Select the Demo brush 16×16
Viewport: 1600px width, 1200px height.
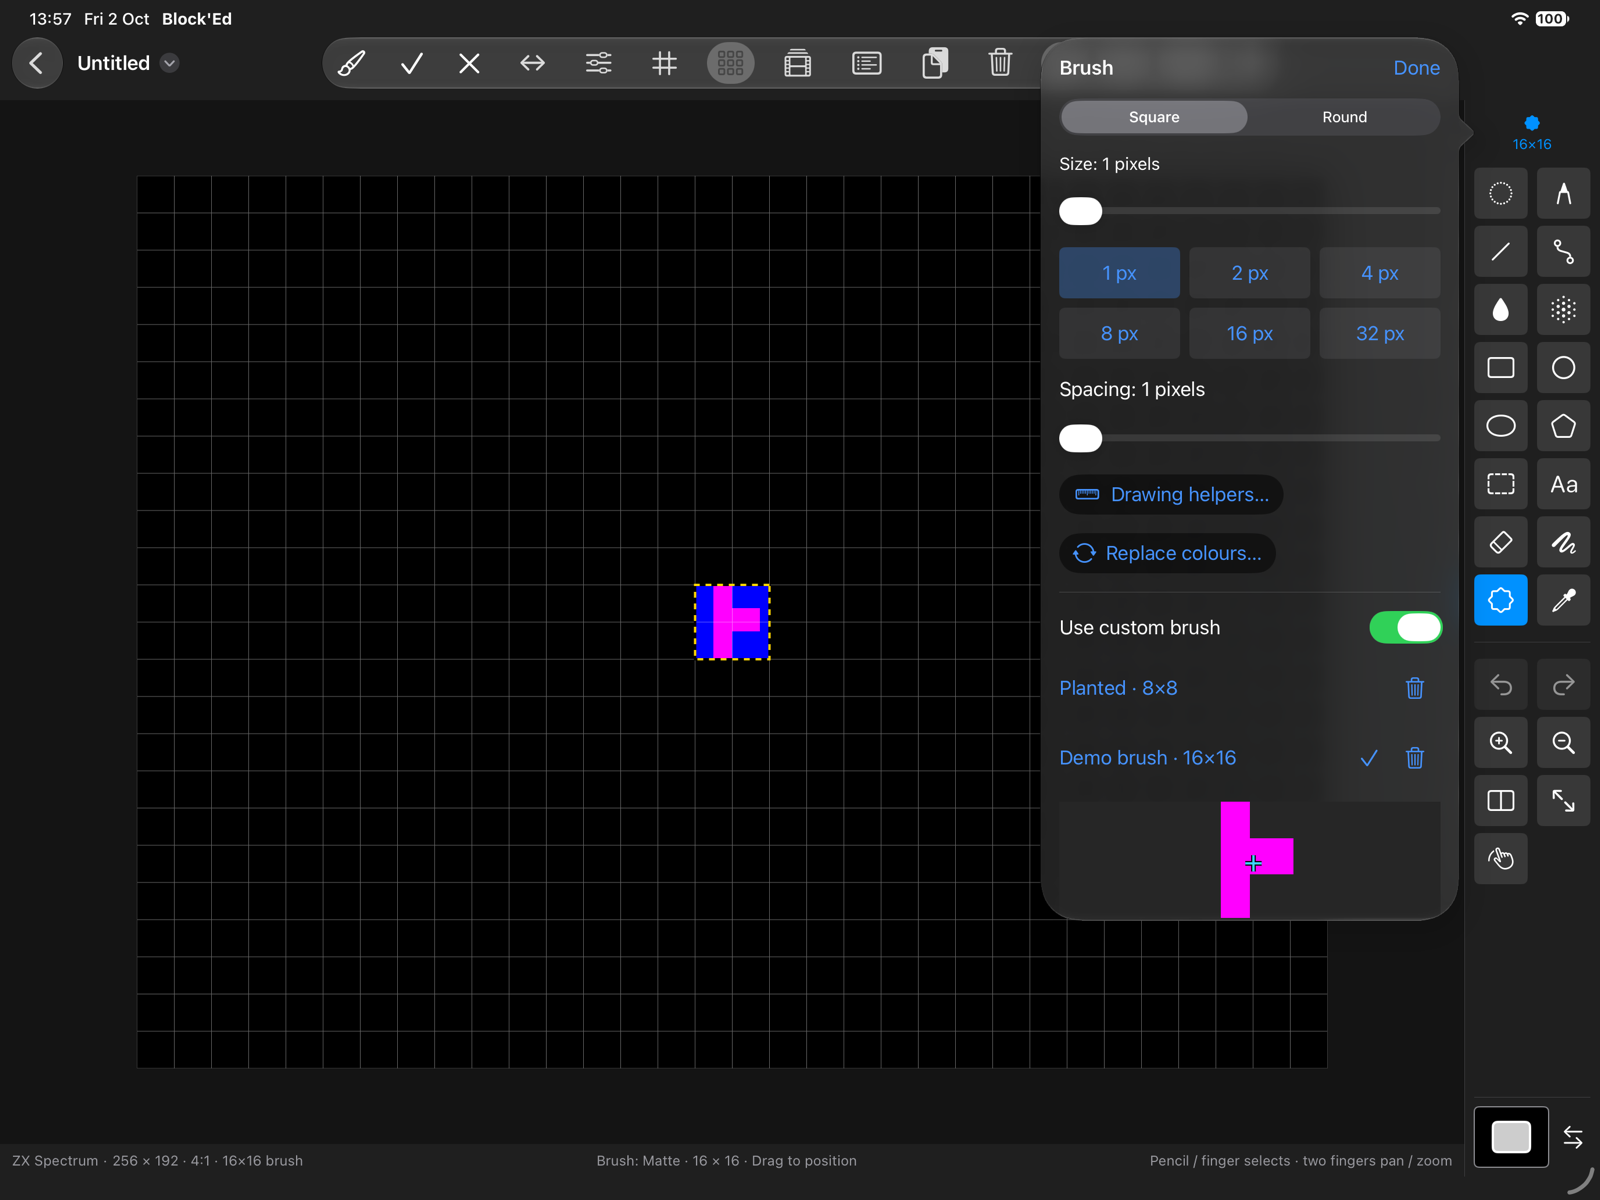(1147, 758)
